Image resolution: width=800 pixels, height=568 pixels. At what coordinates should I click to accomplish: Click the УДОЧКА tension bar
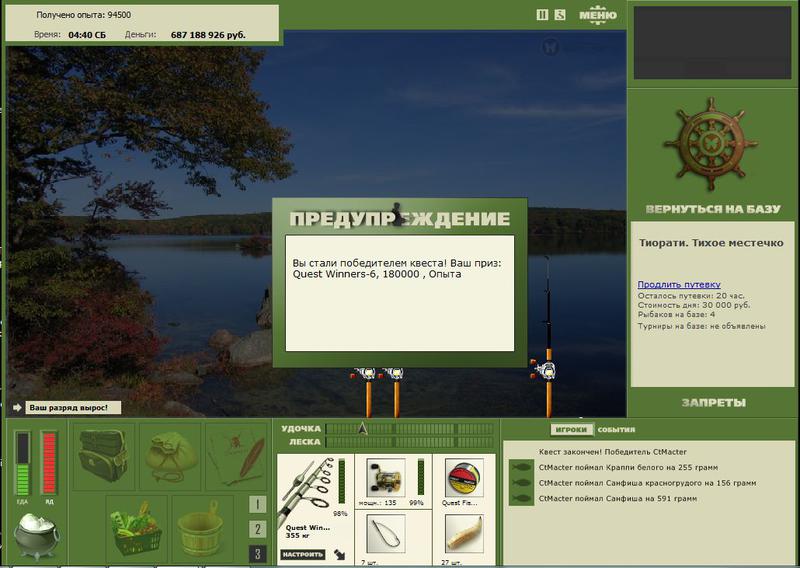[x=410, y=429]
